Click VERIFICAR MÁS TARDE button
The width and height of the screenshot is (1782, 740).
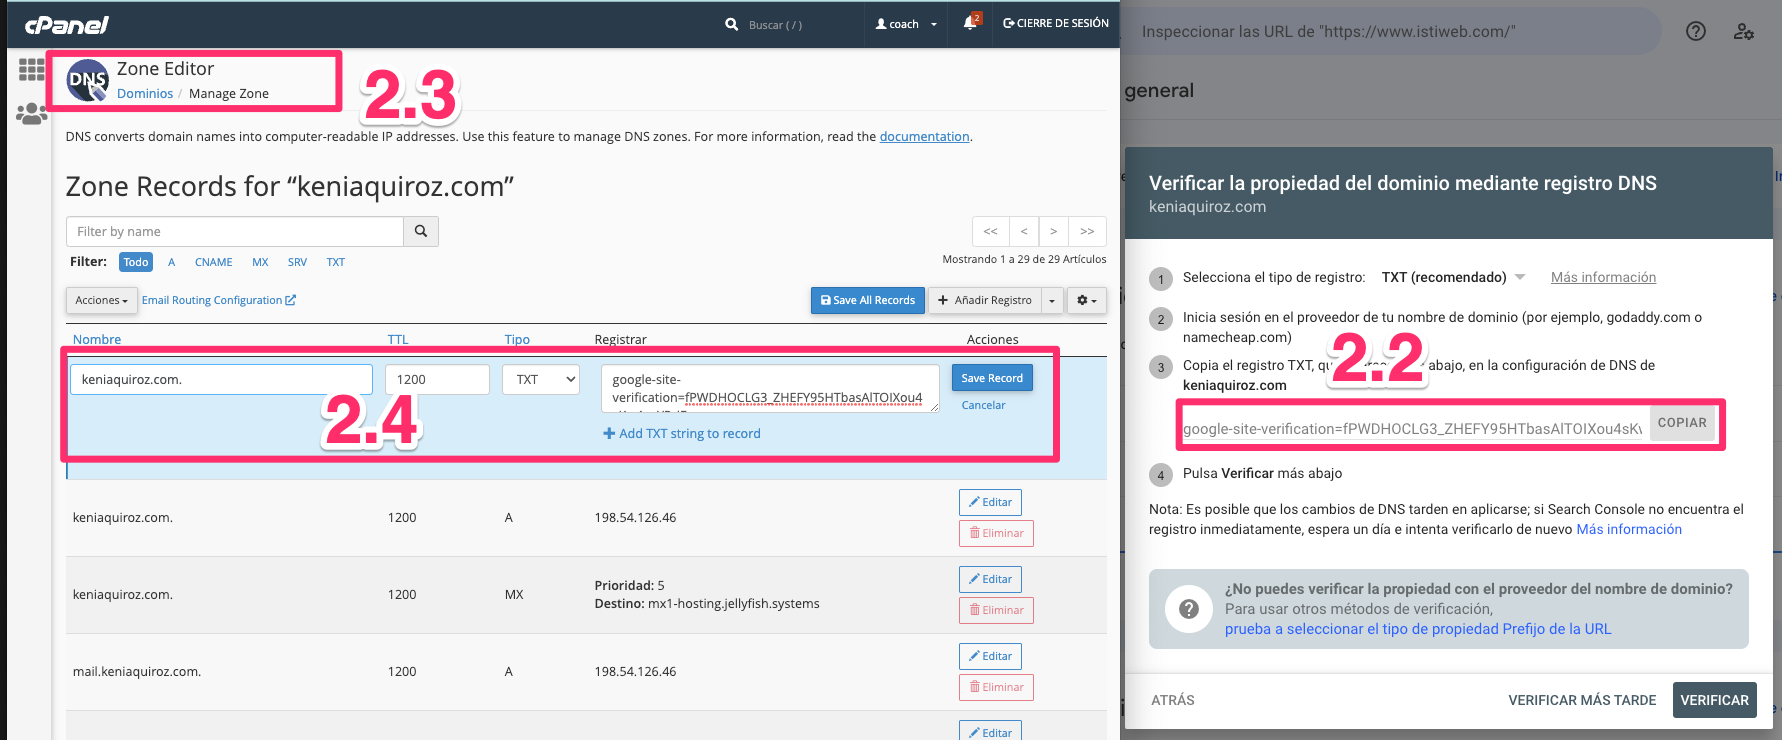point(1582,700)
